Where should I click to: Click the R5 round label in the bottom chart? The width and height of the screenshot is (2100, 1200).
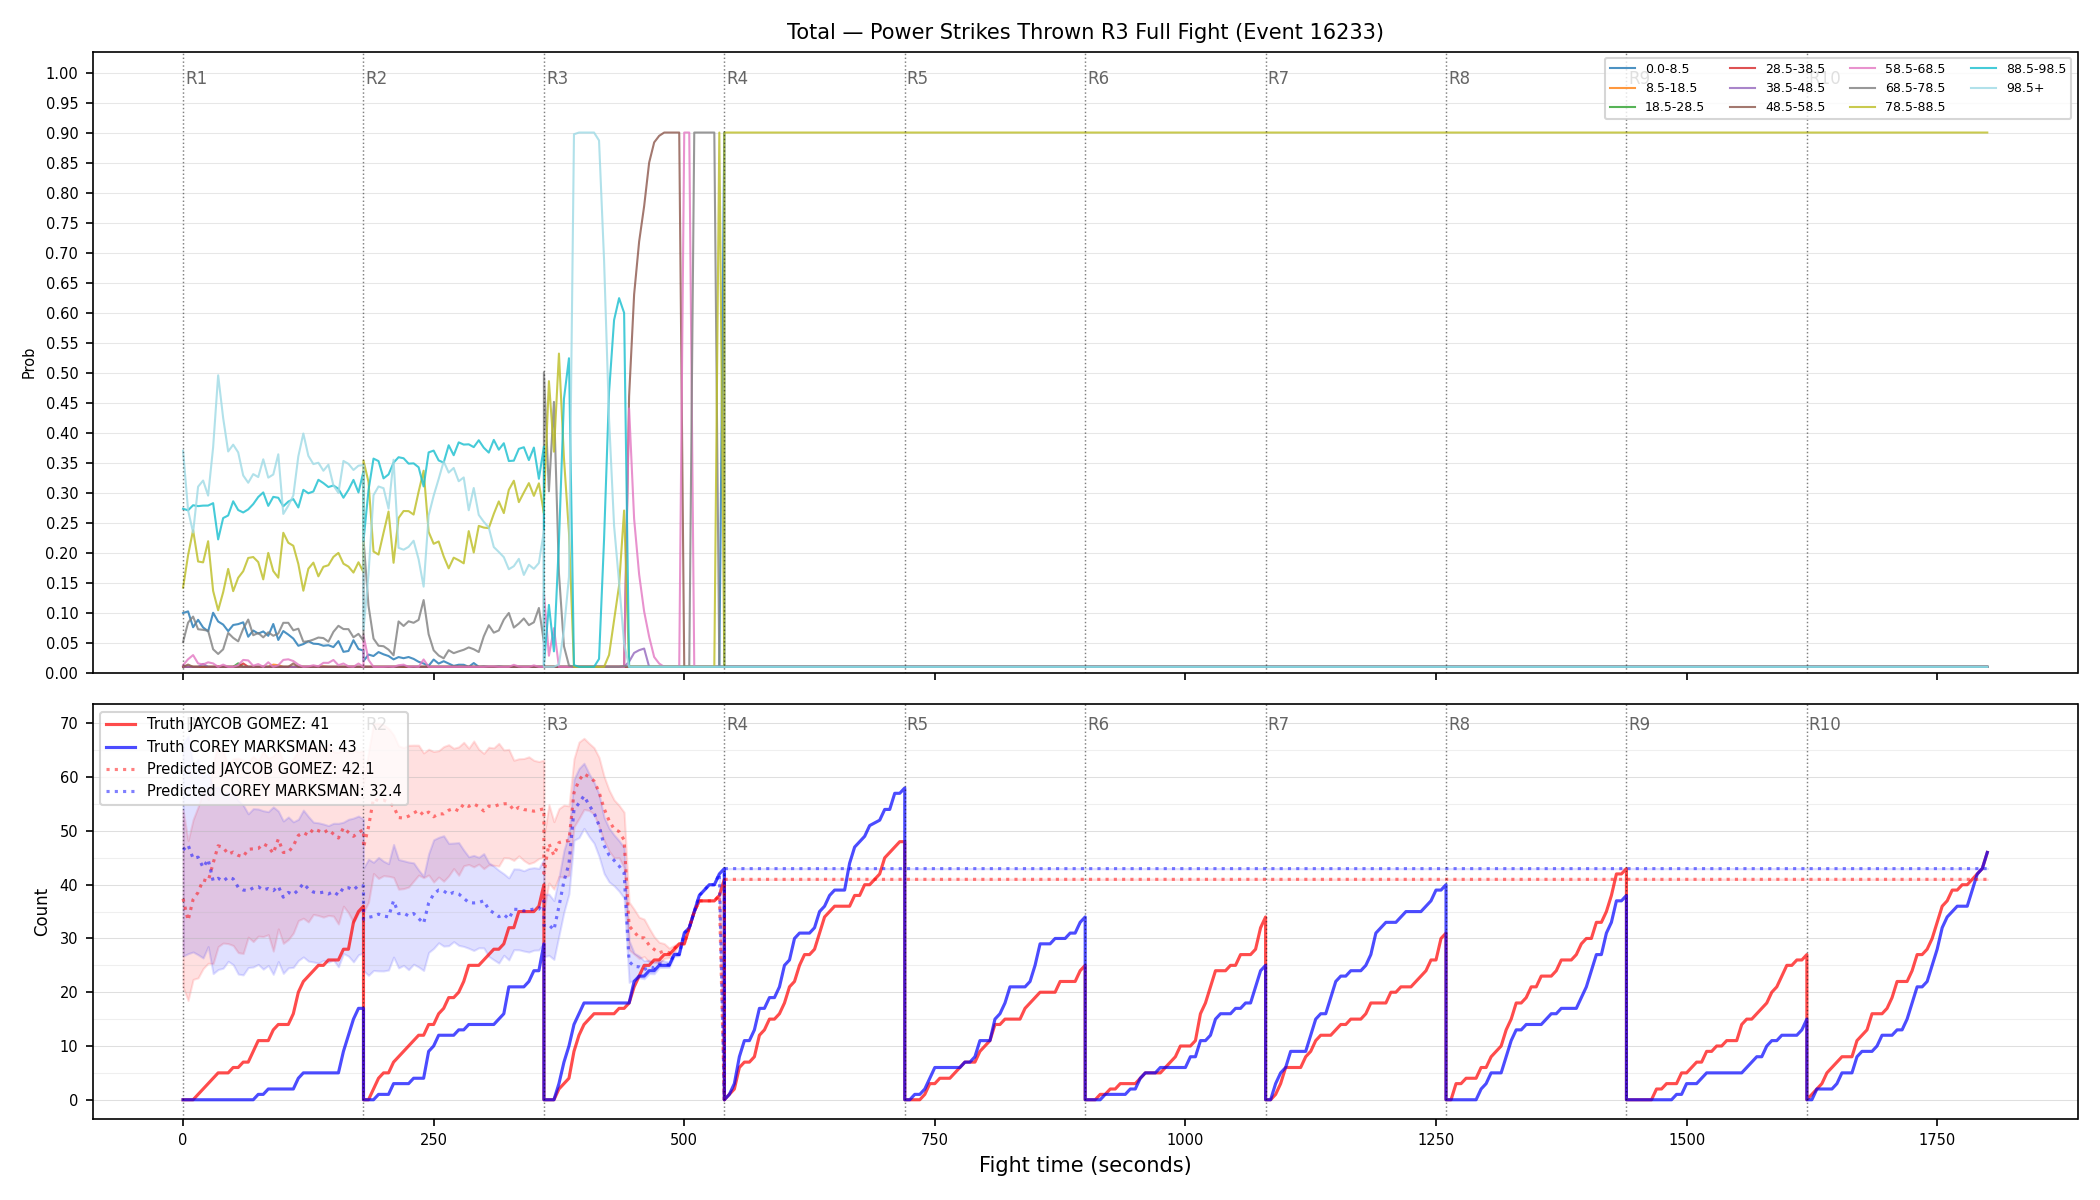[917, 724]
